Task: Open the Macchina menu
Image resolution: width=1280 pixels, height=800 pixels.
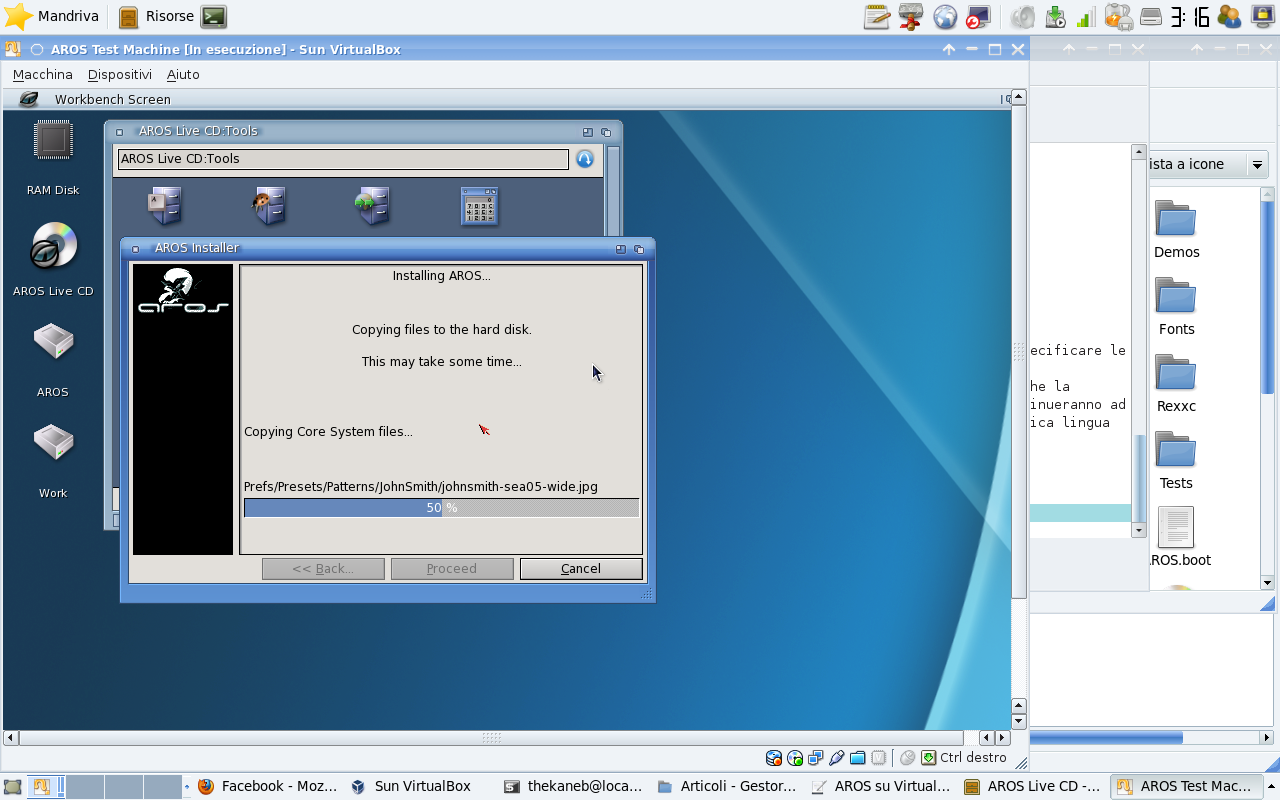Action: (x=43, y=75)
